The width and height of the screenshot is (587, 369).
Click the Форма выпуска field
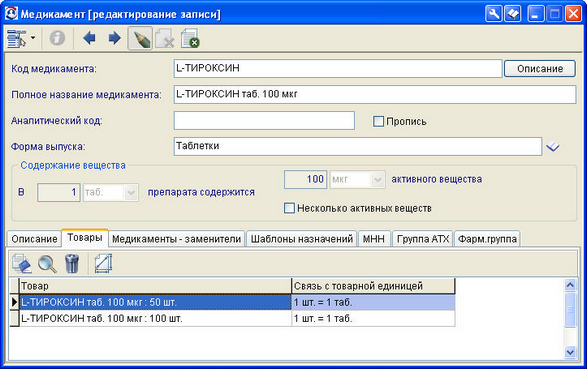tap(358, 146)
